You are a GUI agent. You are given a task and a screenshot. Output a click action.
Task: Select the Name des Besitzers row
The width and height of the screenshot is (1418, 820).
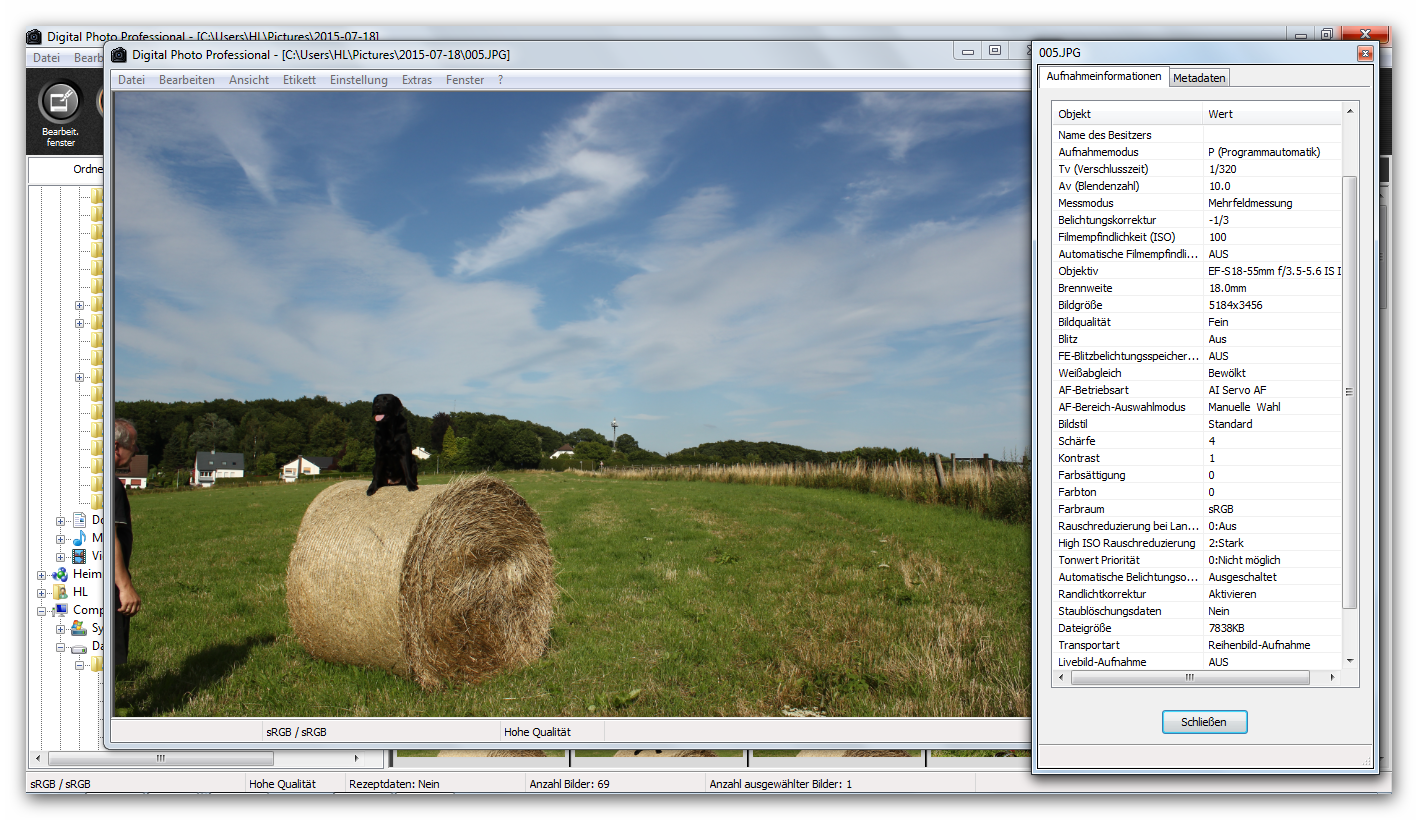[x=1196, y=135]
